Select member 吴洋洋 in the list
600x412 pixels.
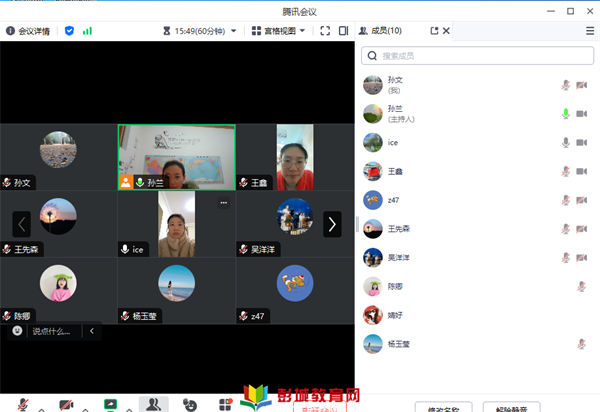click(x=477, y=257)
